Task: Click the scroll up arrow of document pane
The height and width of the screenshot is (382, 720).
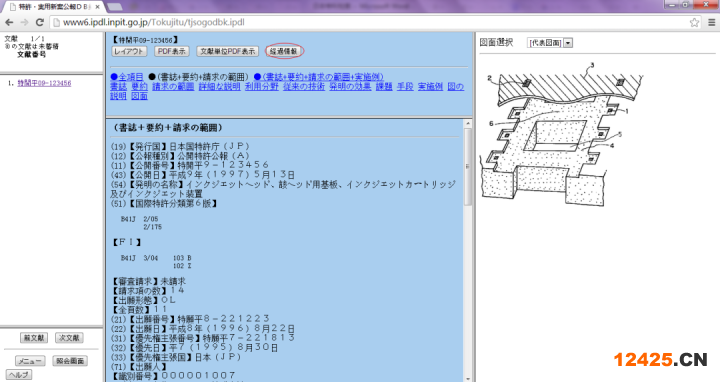Action: pyautogui.click(x=468, y=124)
